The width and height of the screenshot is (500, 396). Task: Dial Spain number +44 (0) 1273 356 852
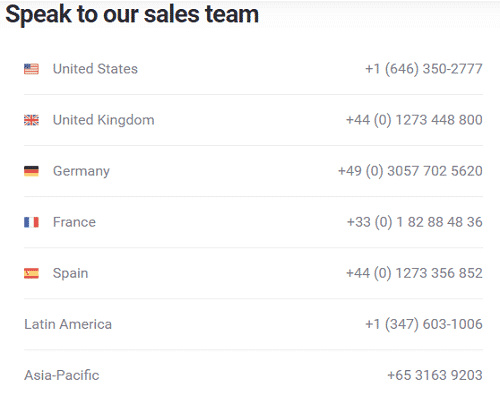pos(414,273)
